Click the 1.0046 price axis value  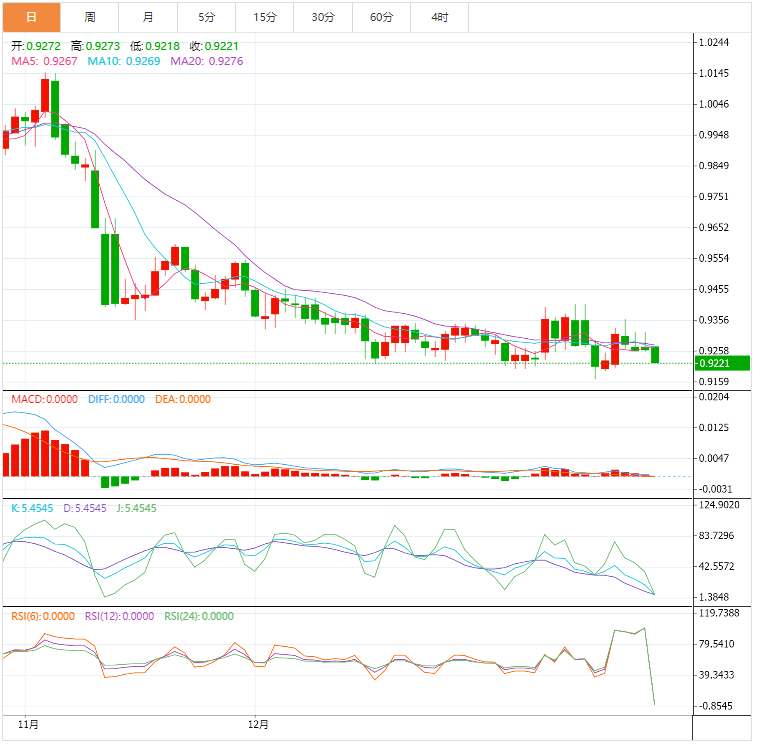pos(715,104)
